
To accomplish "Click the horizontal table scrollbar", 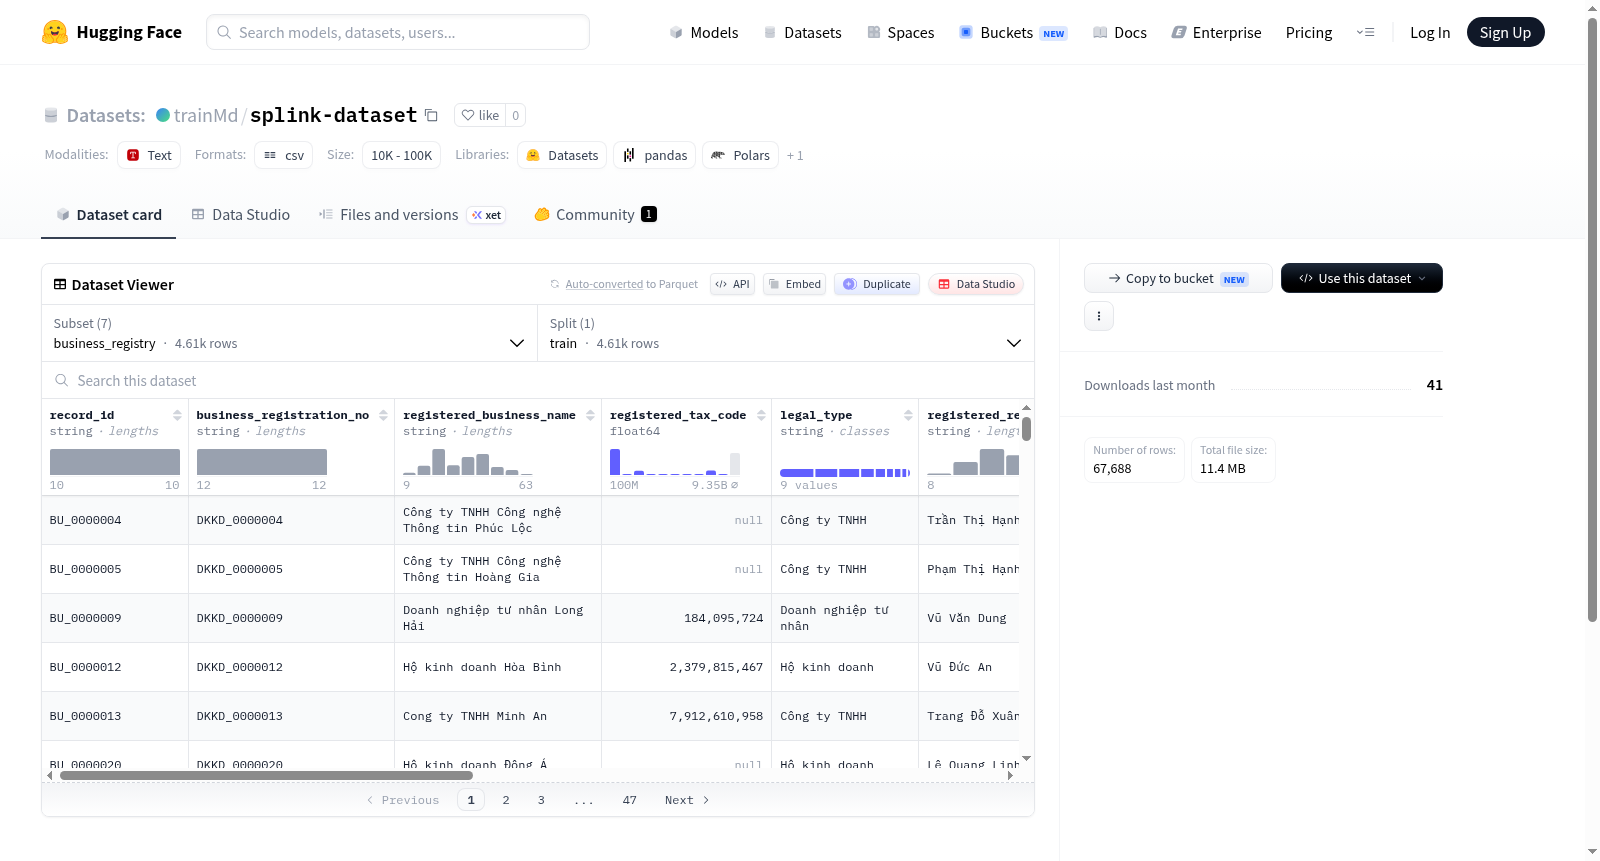I will (266, 775).
